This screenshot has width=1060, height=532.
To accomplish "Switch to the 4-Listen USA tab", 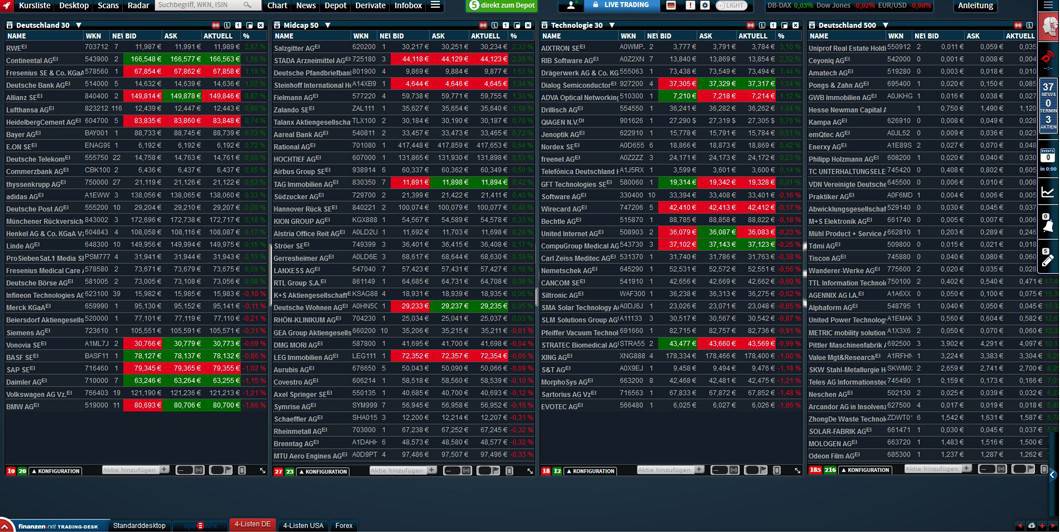I will point(303,525).
